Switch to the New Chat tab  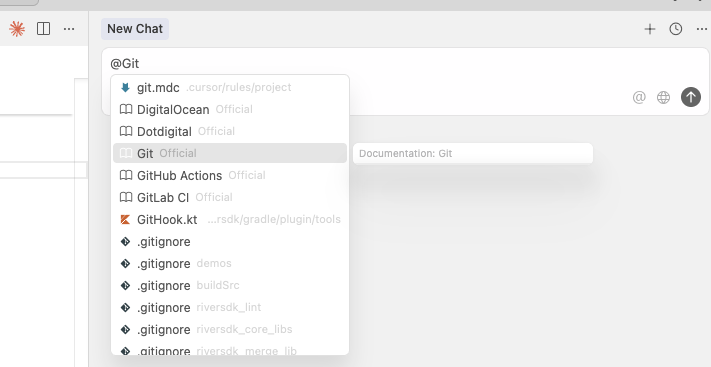pyautogui.click(x=135, y=29)
